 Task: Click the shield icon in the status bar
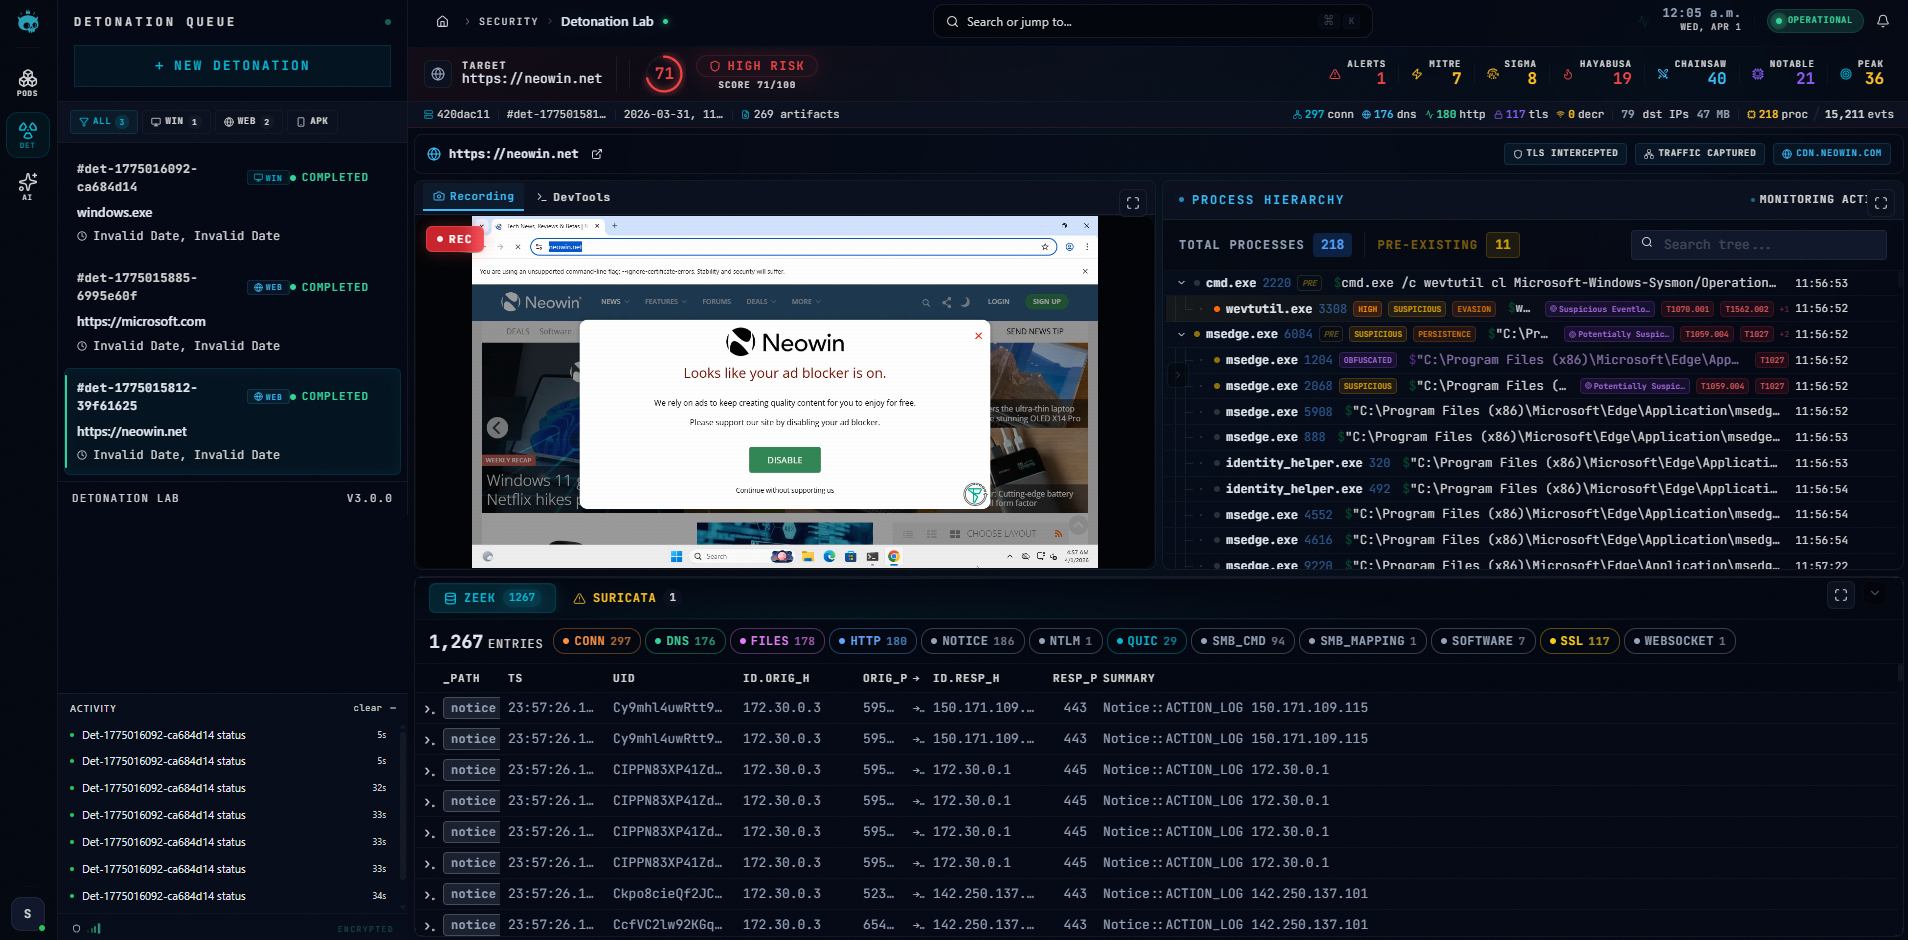pyautogui.click(x=77, y=929)
